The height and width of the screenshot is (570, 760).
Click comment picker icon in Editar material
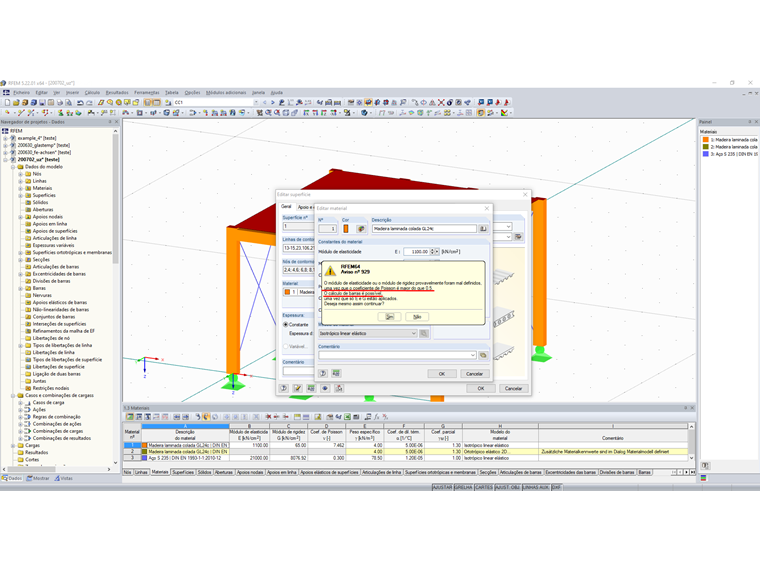483,355
